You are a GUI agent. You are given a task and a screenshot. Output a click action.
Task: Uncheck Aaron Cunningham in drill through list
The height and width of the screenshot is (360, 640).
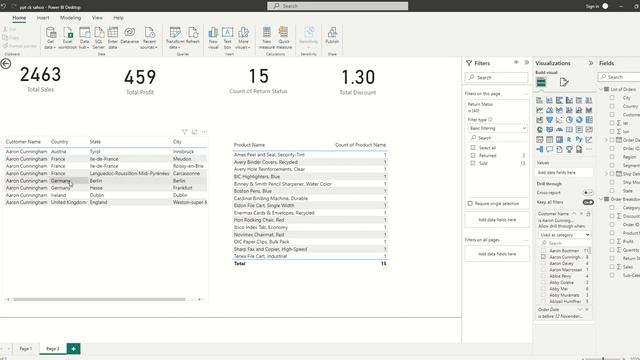click(543, 257)
